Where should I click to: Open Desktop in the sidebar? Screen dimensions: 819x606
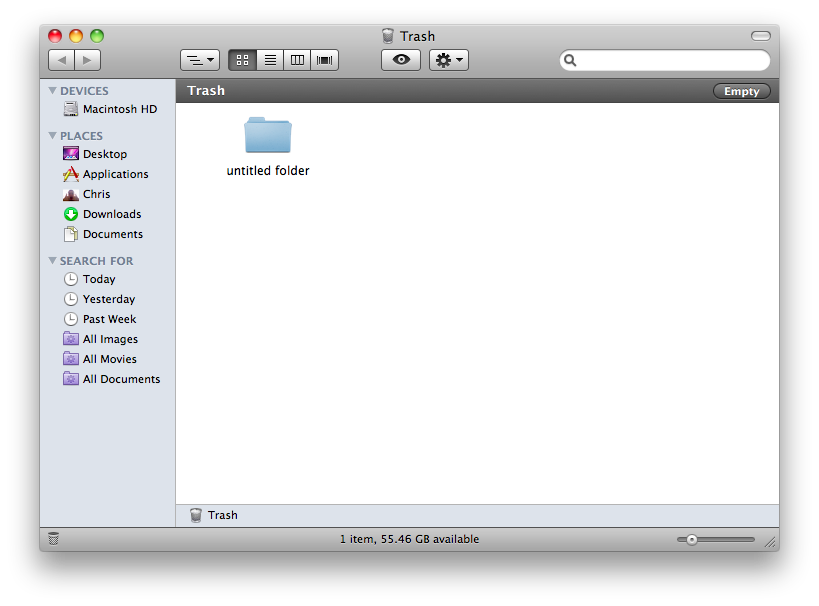(x=108, y=154)
